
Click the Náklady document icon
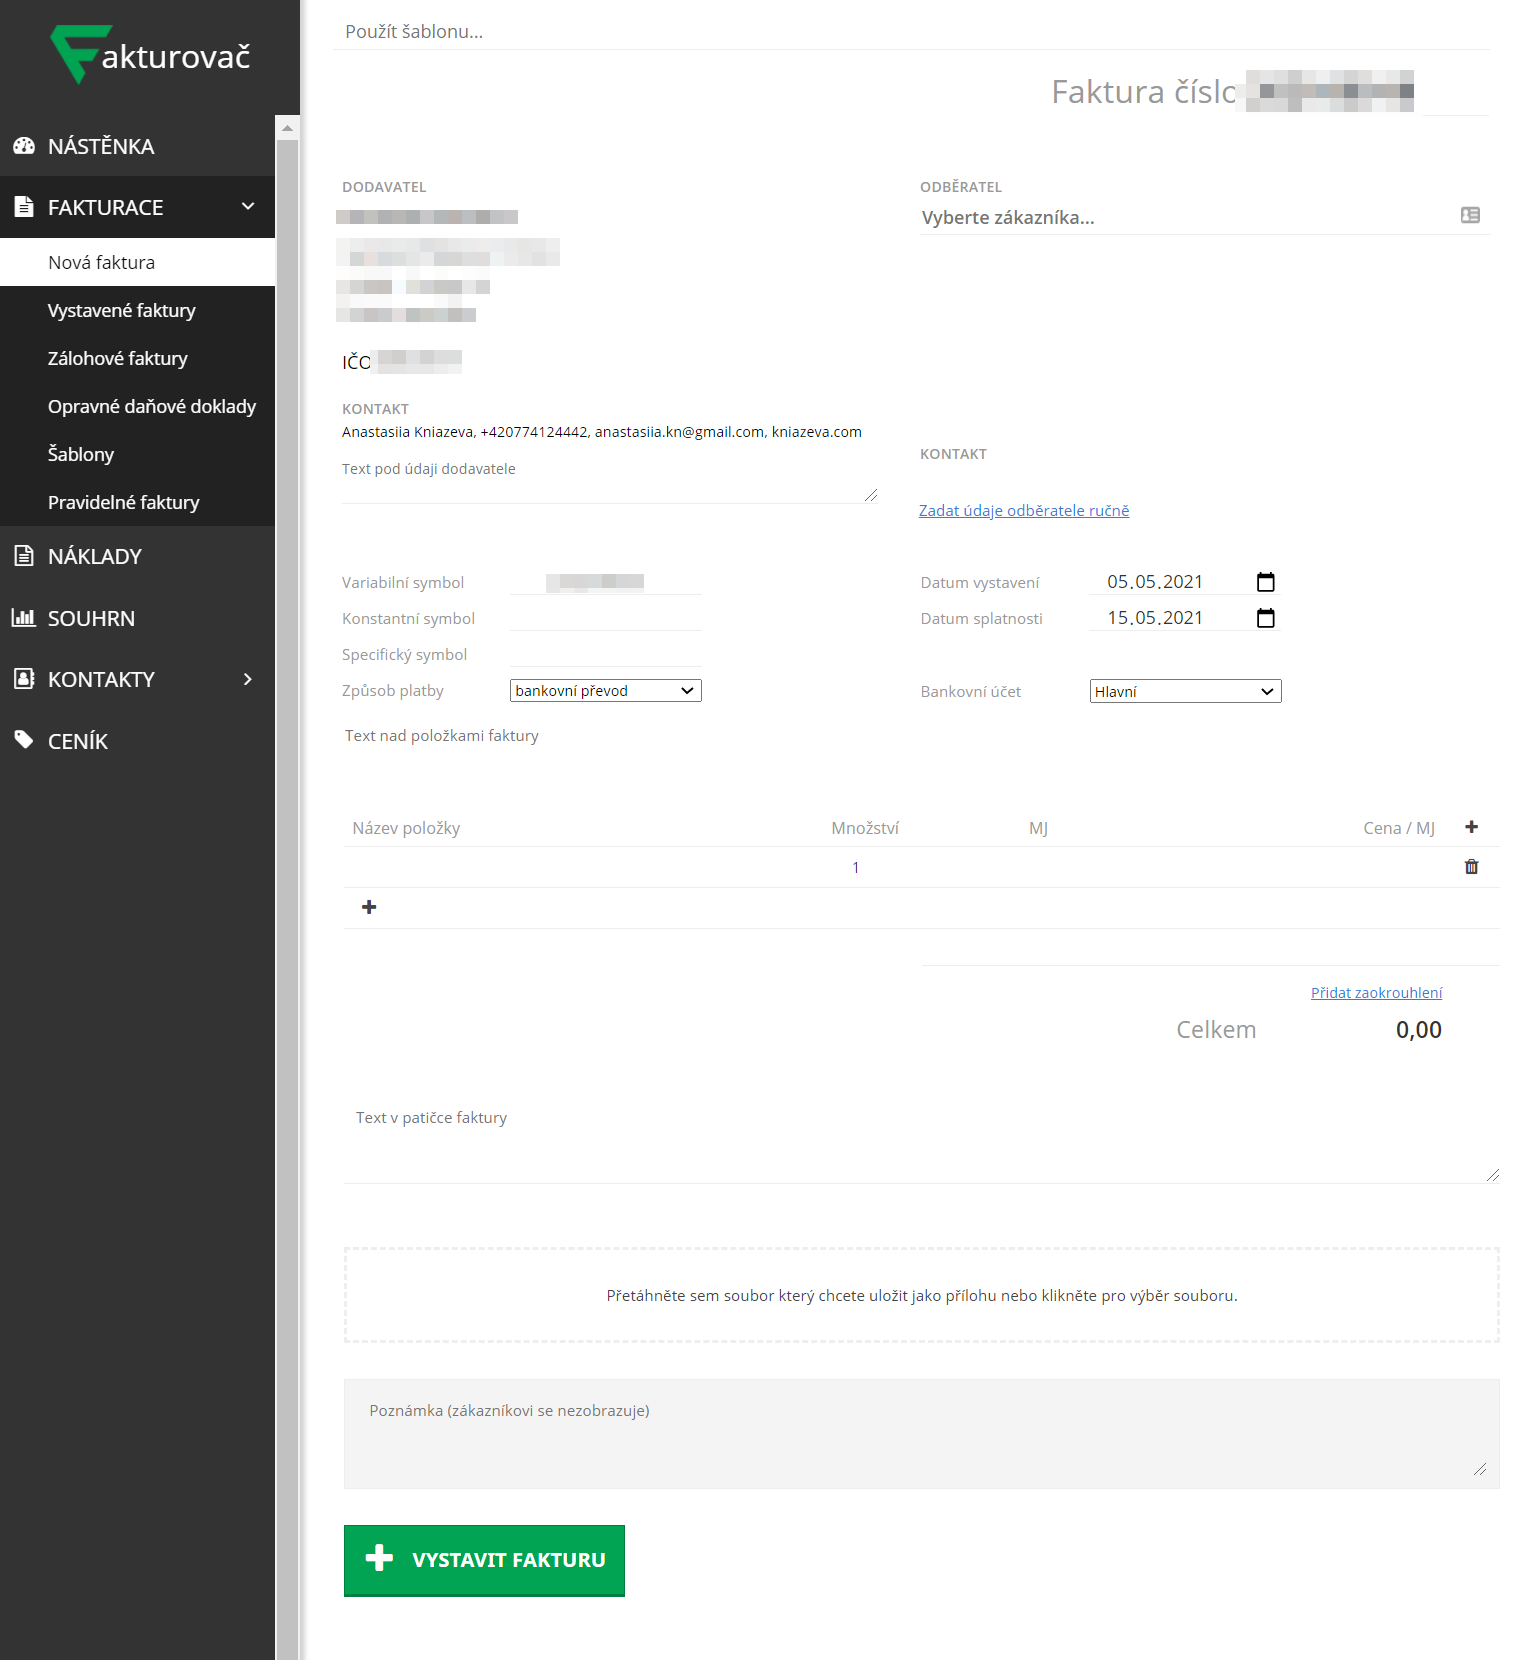[x=24, y=556]
